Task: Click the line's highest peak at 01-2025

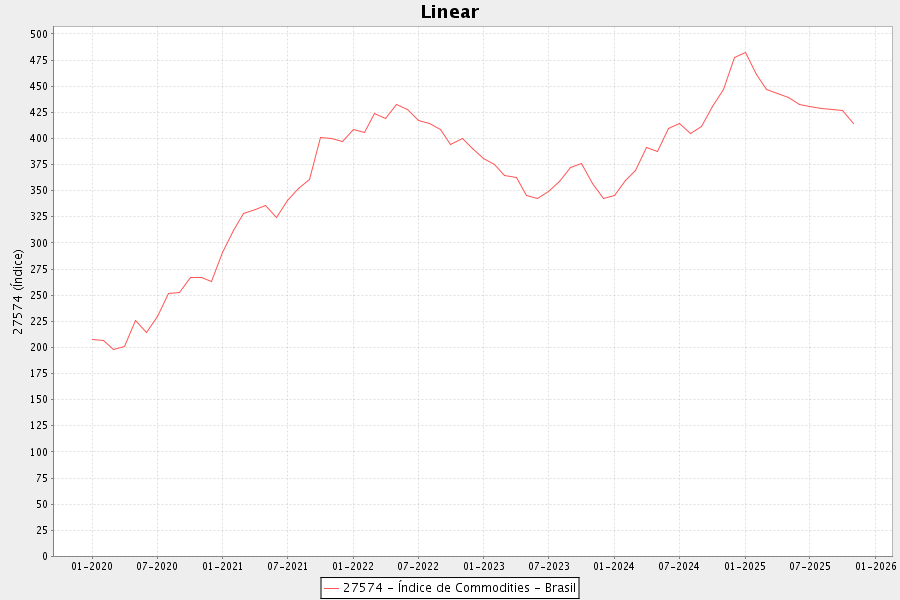Action: [745, 53]
